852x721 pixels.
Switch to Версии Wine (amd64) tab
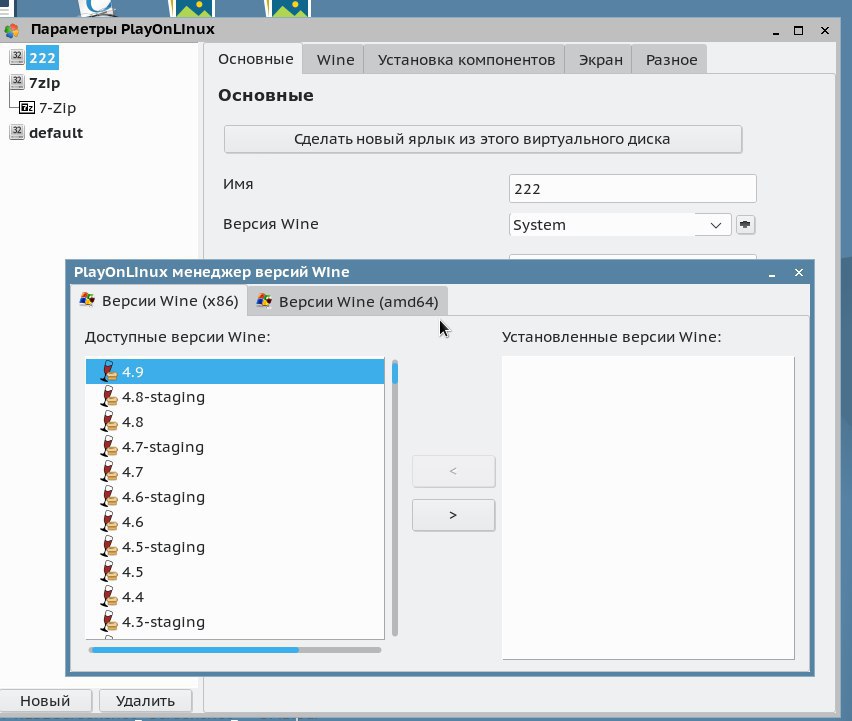point(348,302)
